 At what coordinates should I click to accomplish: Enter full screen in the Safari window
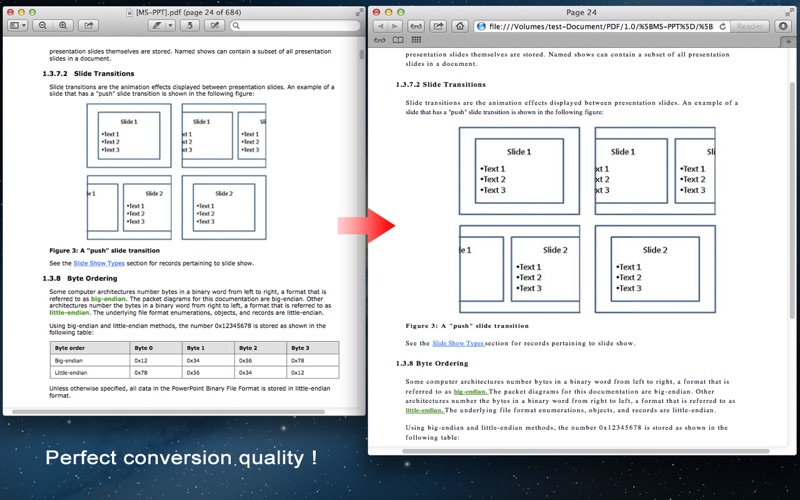point(790,12)
